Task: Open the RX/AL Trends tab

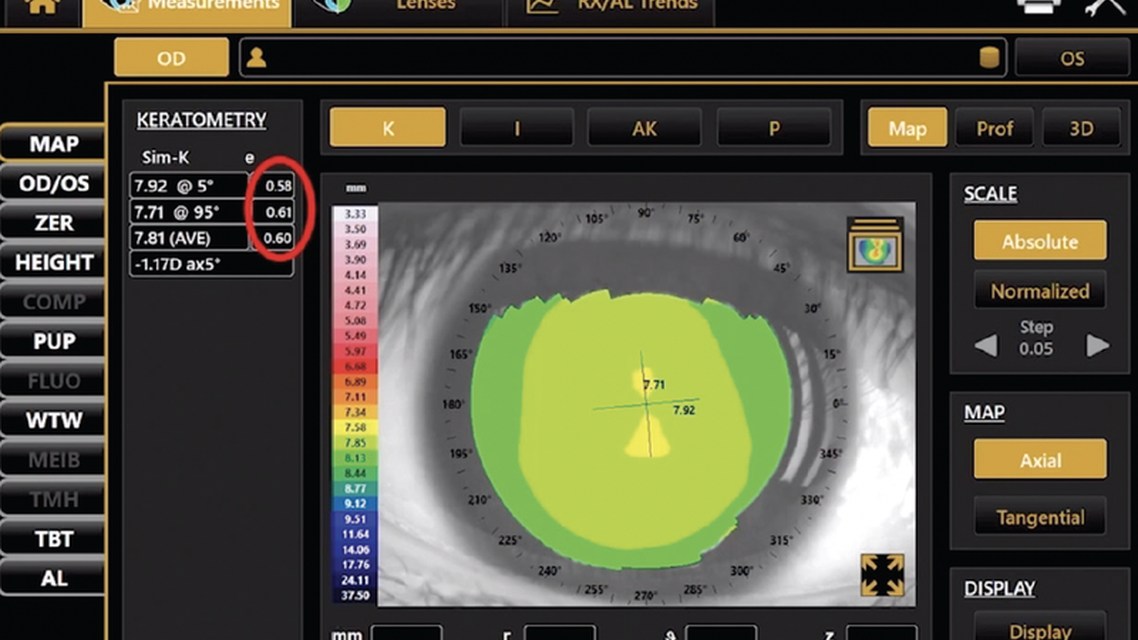Action: coord(610,12)
